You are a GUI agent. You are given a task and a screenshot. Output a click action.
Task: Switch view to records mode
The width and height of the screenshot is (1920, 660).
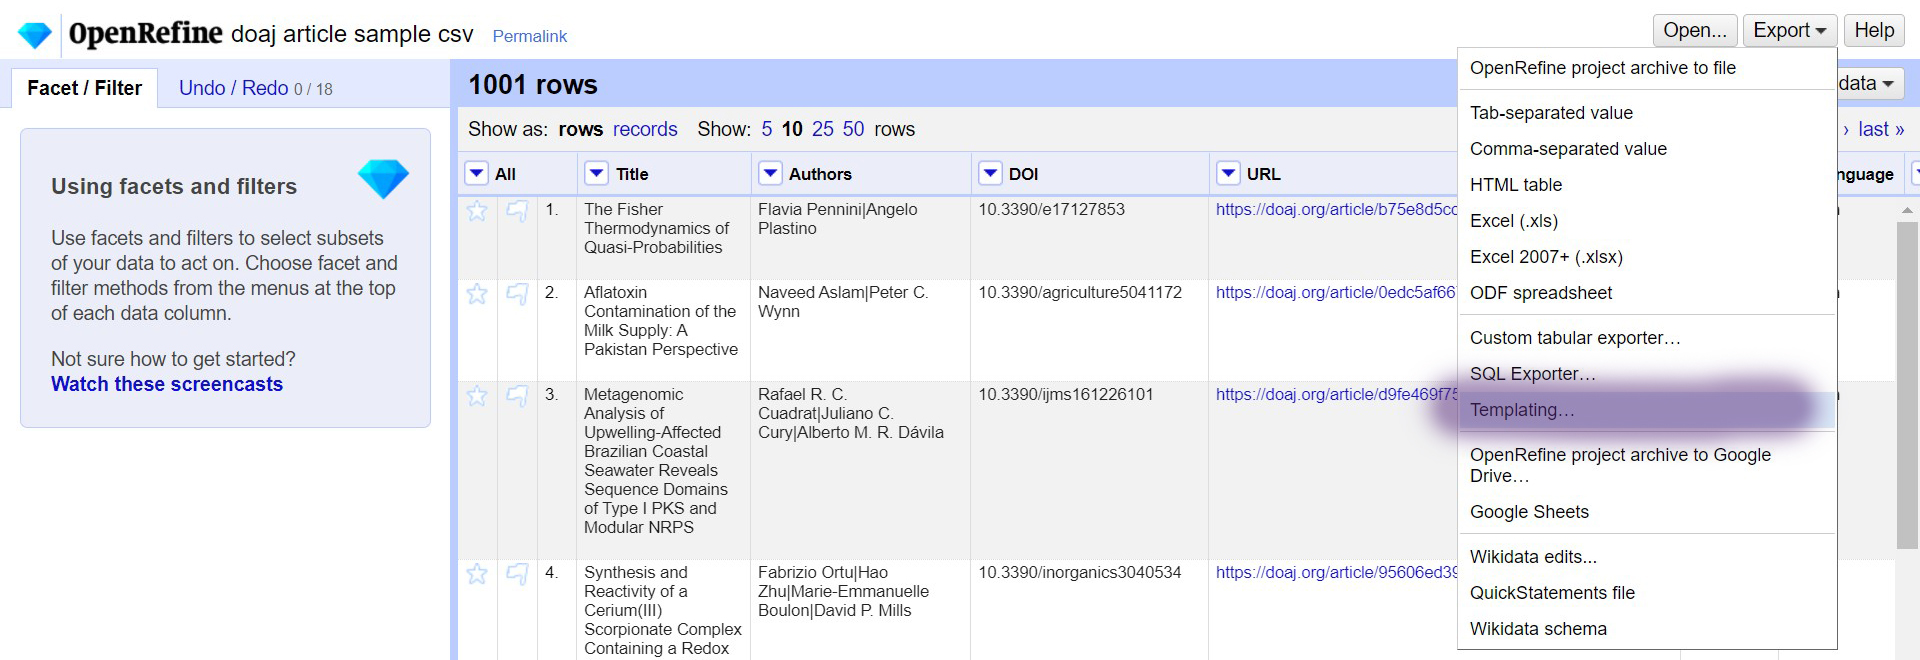pos(645,129)
